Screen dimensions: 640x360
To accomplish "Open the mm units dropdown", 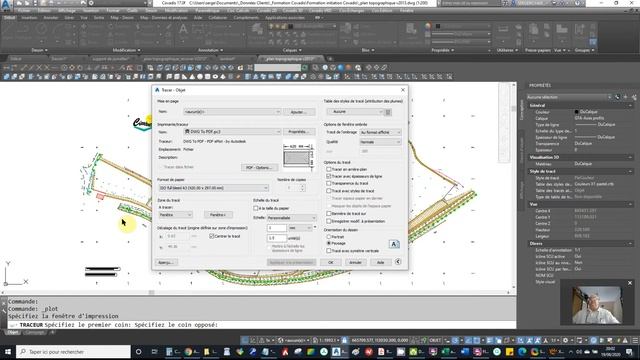I will pyautogui.click(x=300, y=228).
